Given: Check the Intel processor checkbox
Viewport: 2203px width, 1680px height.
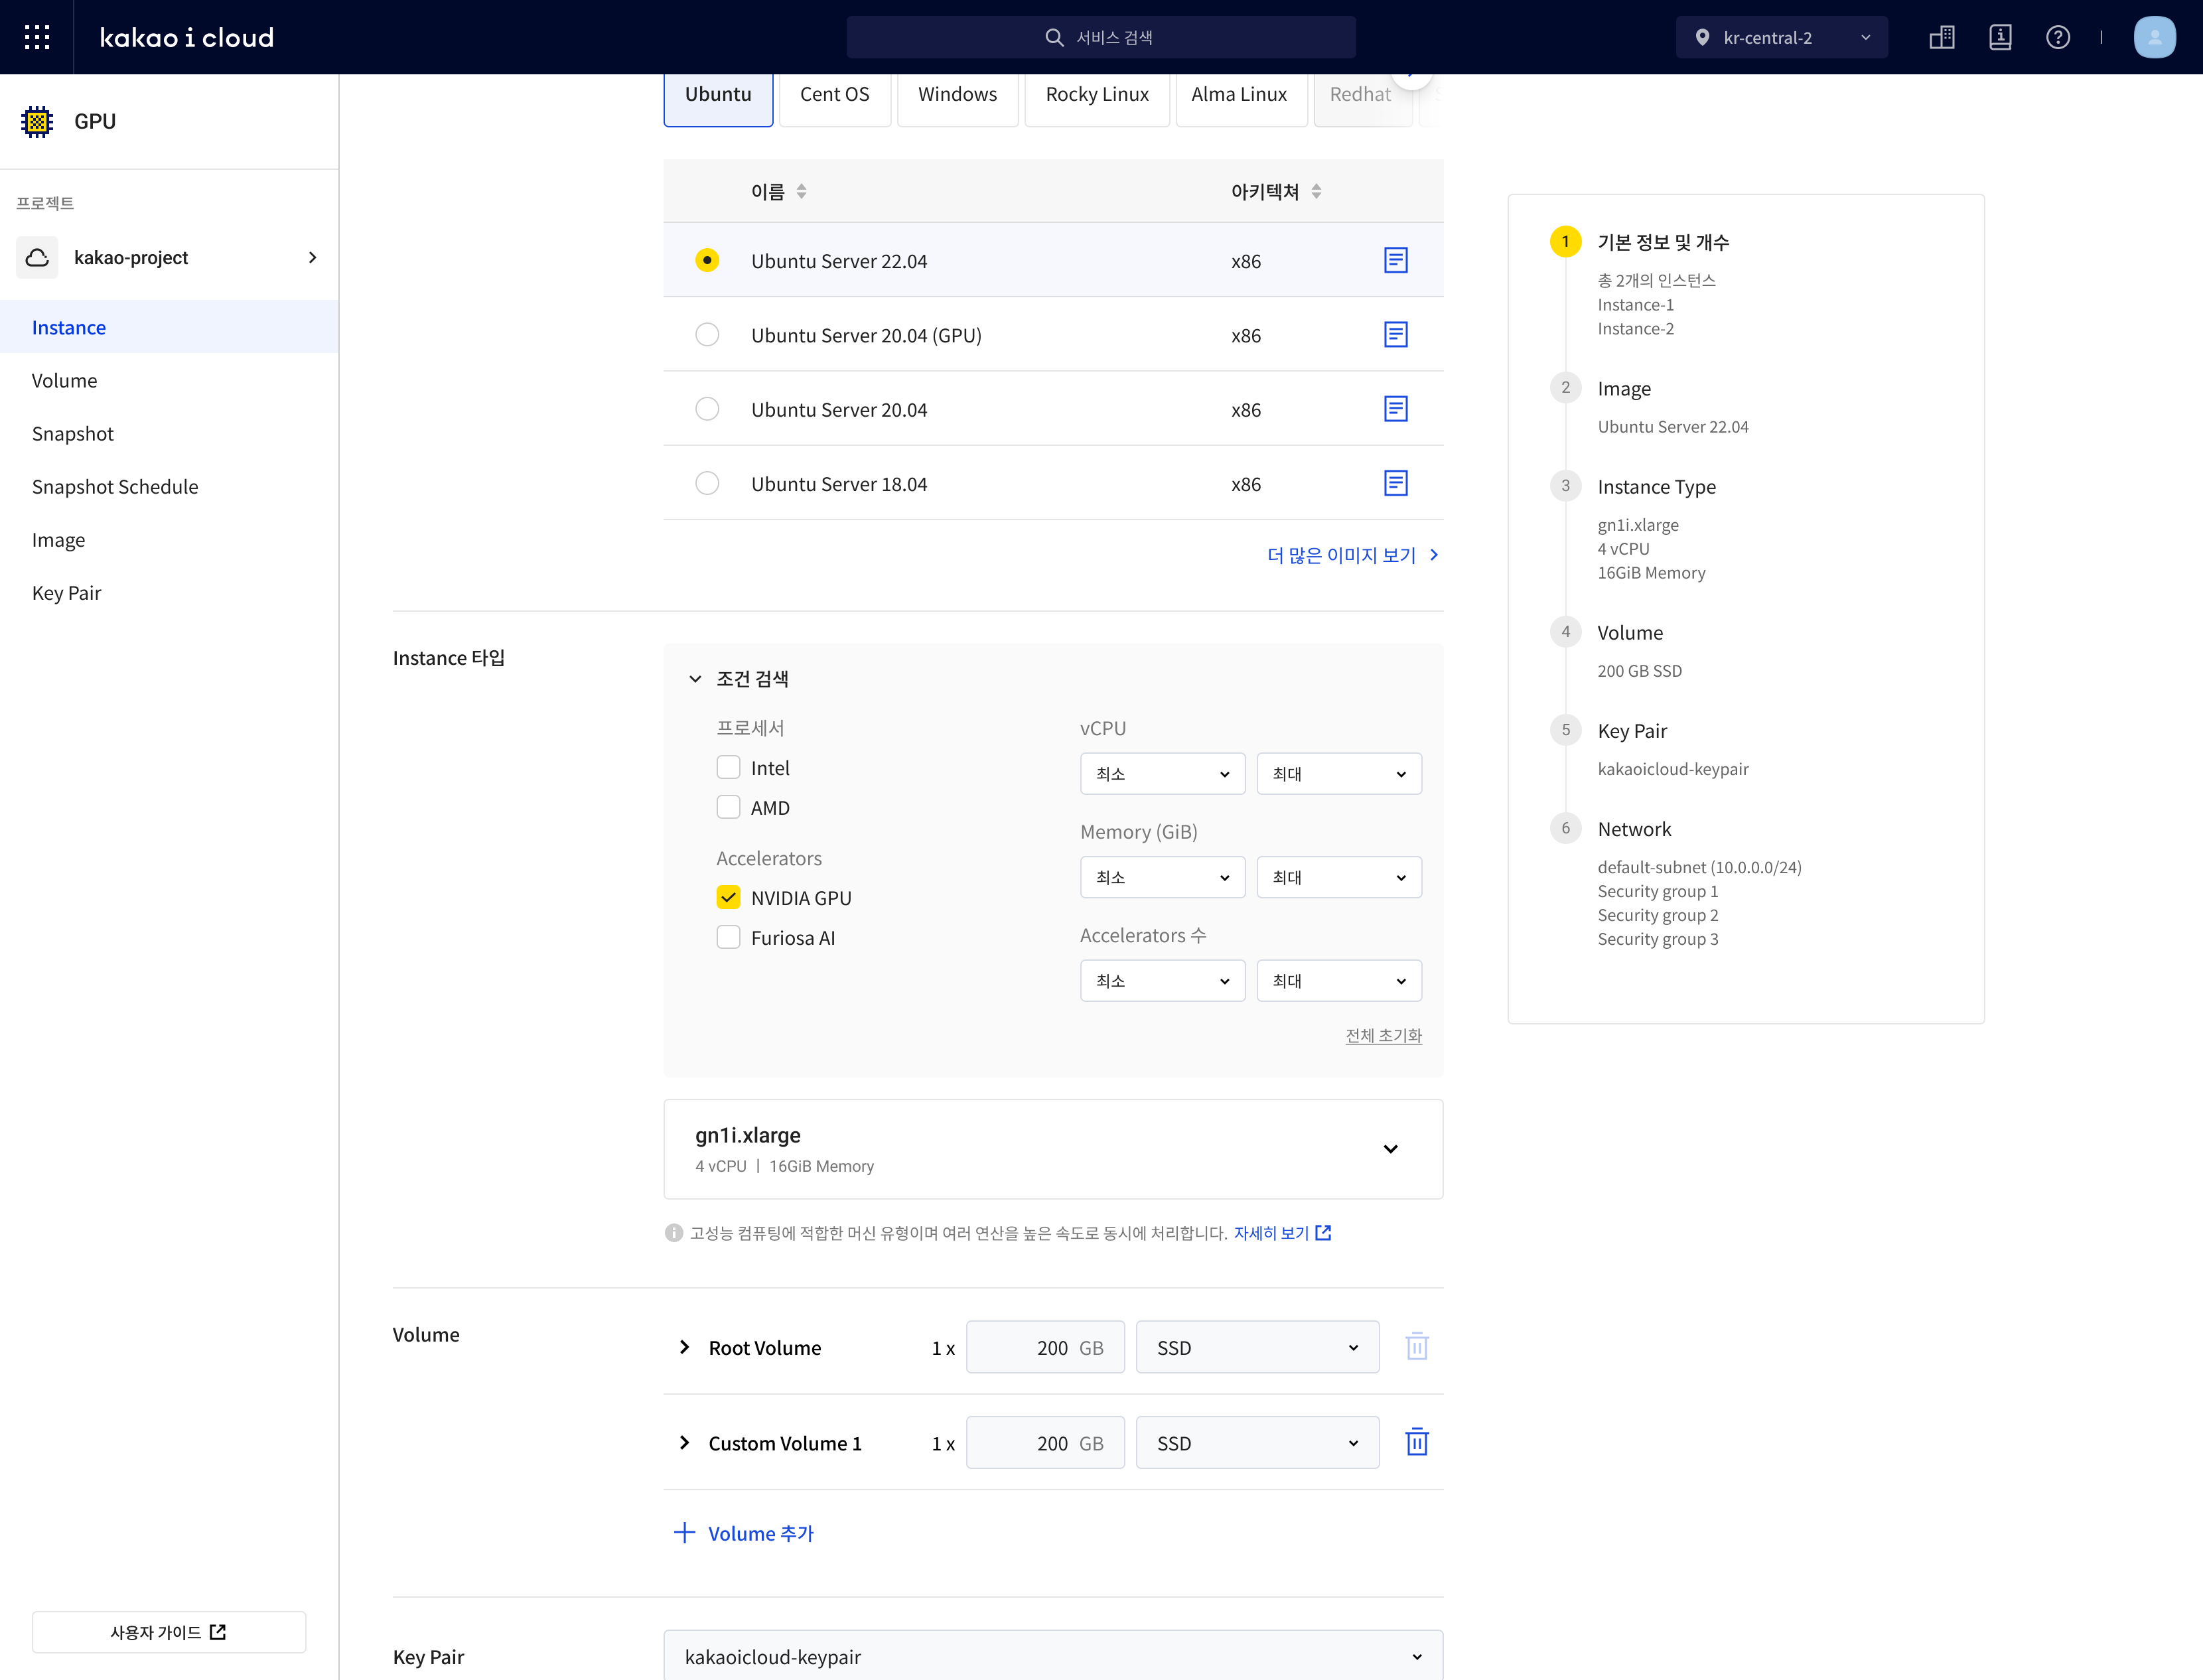Looking at the screenshot, I should tap(728, 767).
